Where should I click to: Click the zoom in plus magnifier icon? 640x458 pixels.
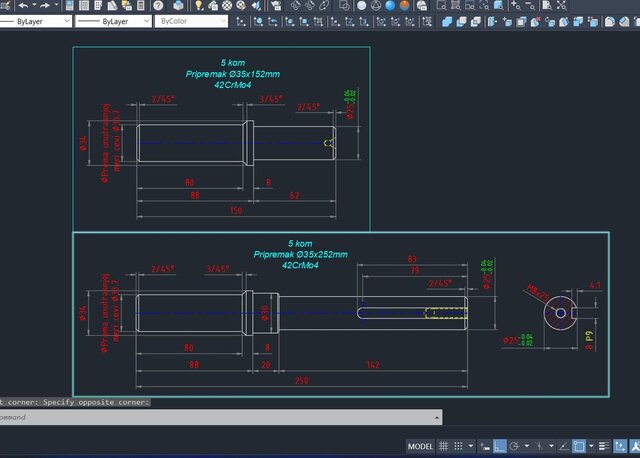coord(517,5)
